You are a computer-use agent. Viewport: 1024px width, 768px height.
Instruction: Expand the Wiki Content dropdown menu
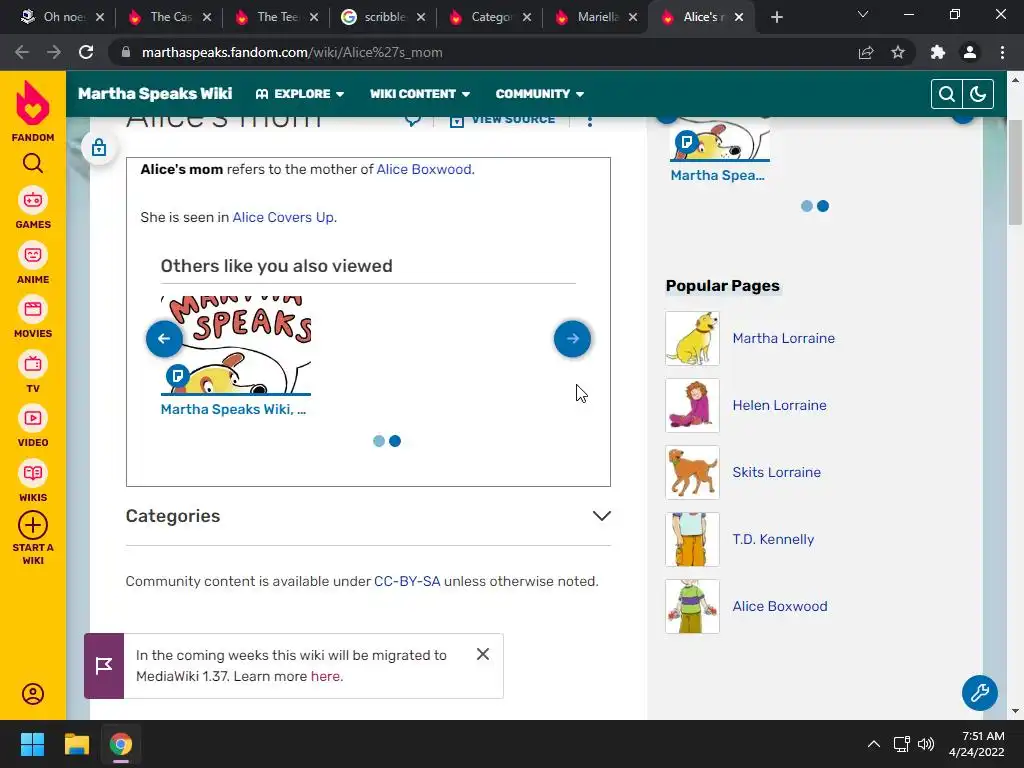click(420, 94)
